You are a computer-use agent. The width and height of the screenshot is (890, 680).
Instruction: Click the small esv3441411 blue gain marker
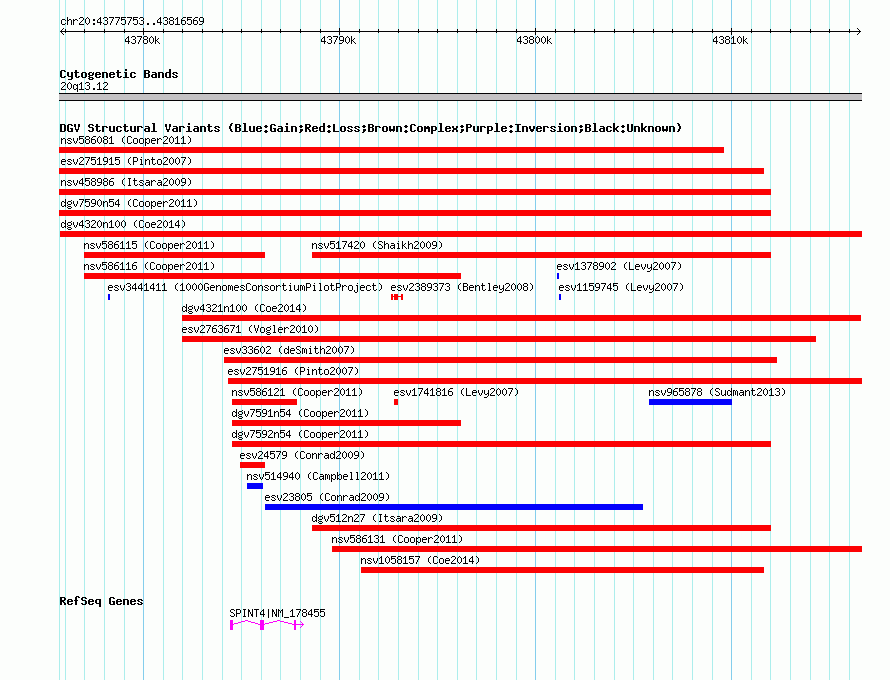pos(108,297)
